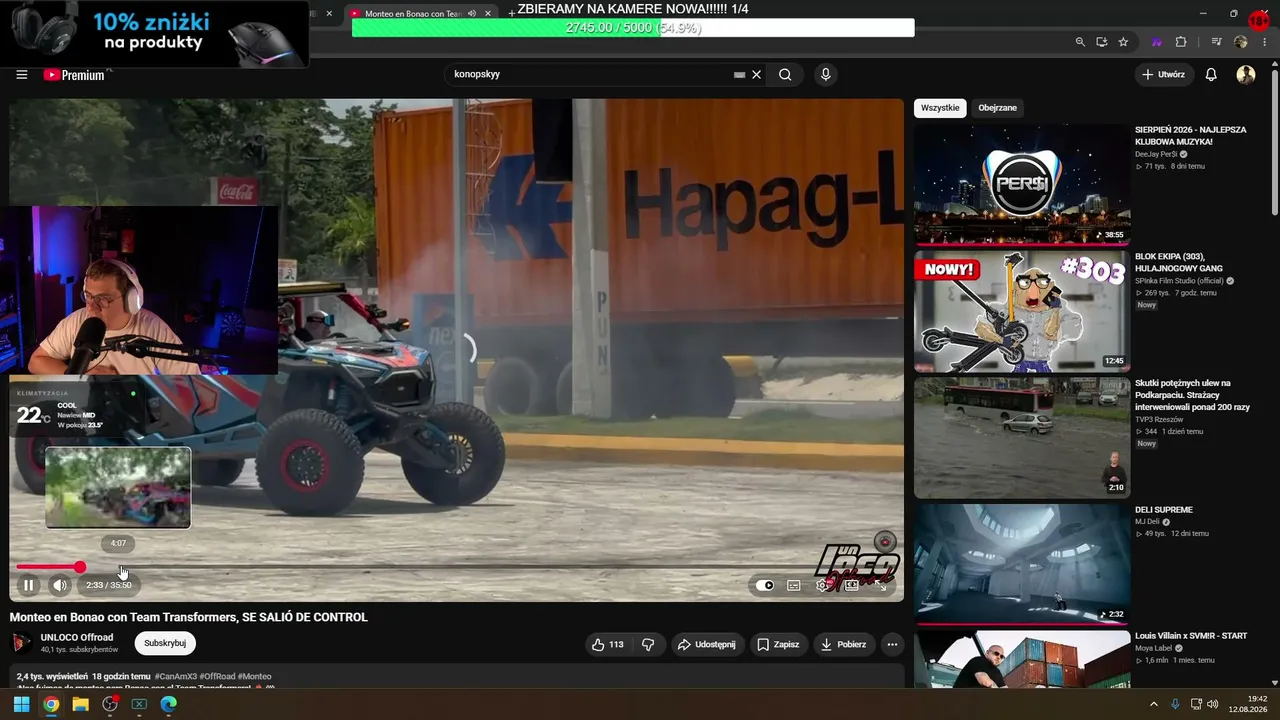
Task: Open the Chrome three-dot menu
Action: coord(1264,42)
